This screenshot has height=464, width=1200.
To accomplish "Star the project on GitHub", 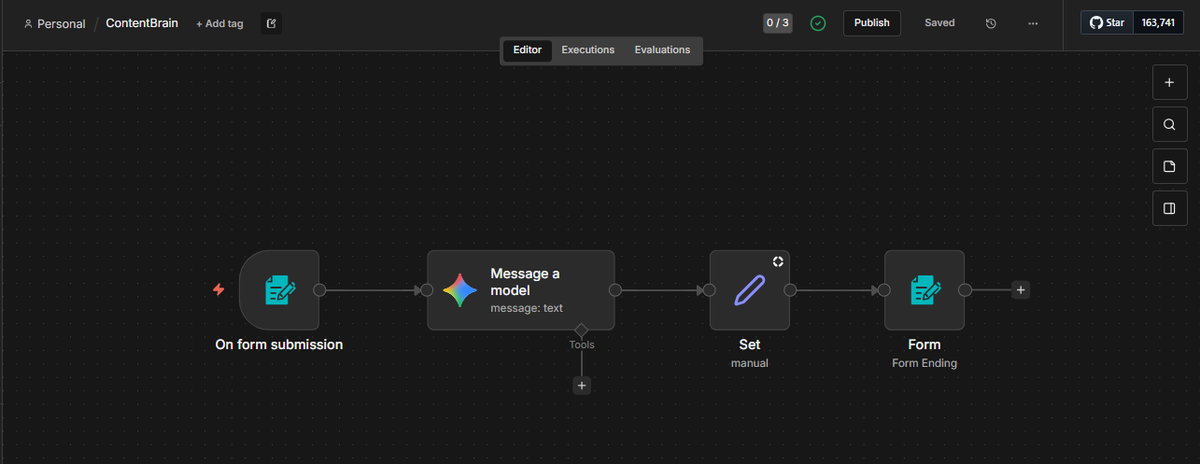I will 1106,23.
